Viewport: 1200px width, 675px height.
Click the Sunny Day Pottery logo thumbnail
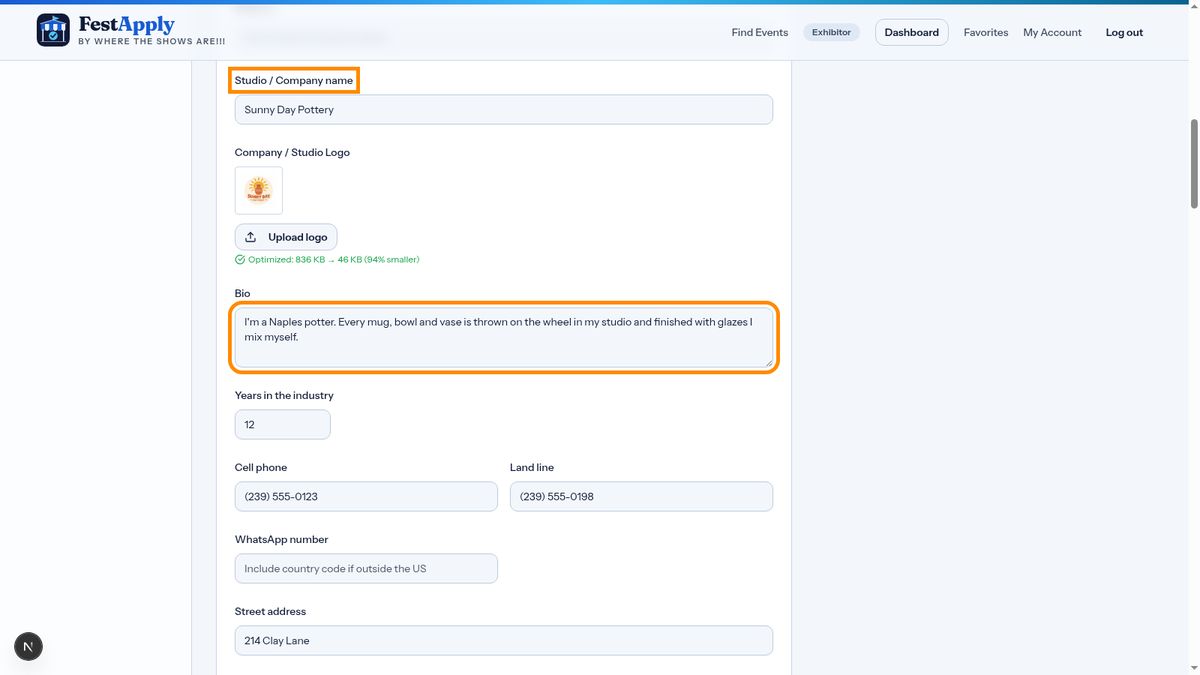pos(259,190)
